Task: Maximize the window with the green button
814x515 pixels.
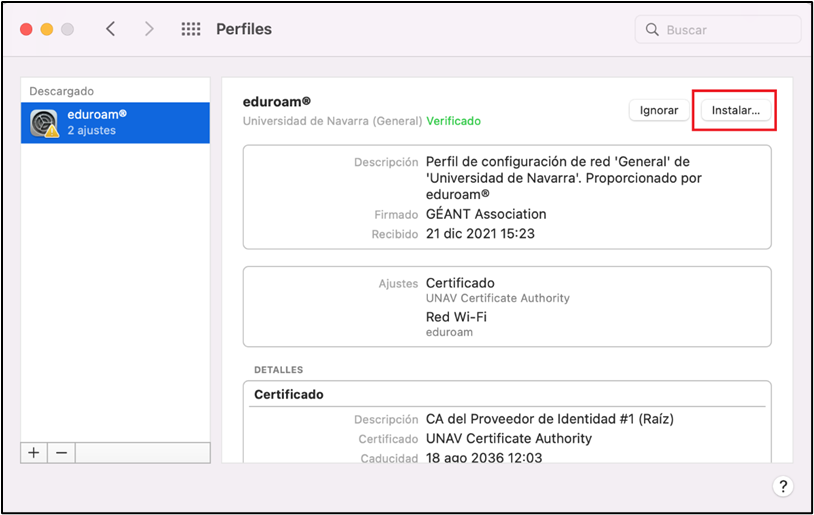Action: [67, 29]
